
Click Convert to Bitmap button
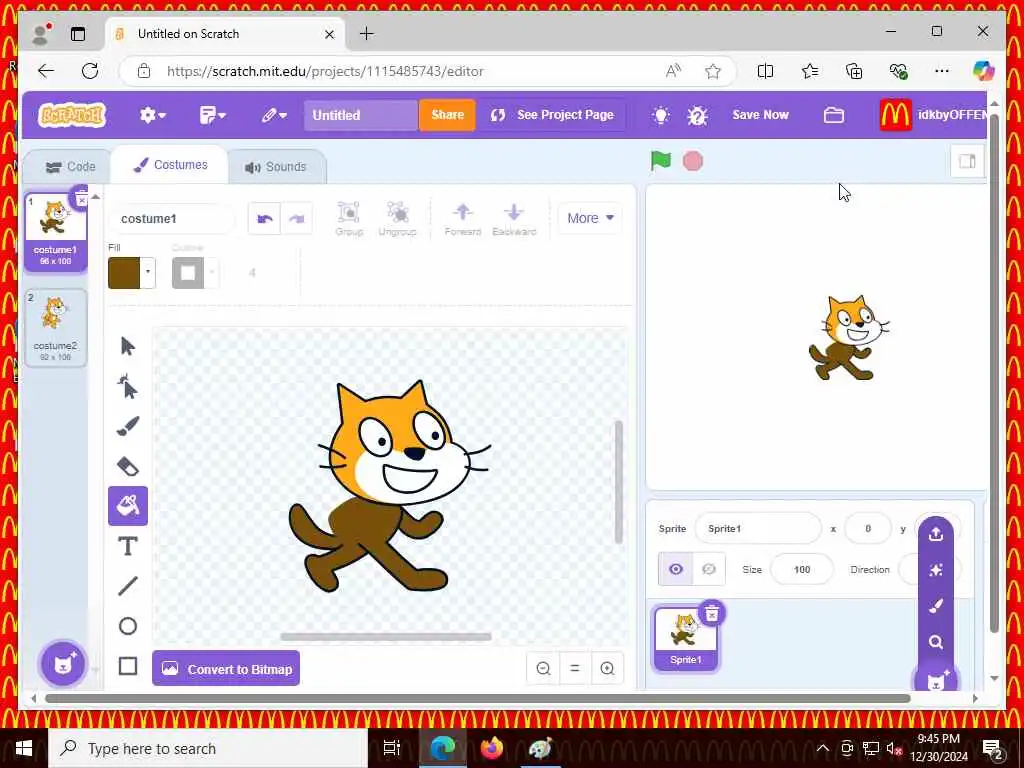click(x=226, y=668)
